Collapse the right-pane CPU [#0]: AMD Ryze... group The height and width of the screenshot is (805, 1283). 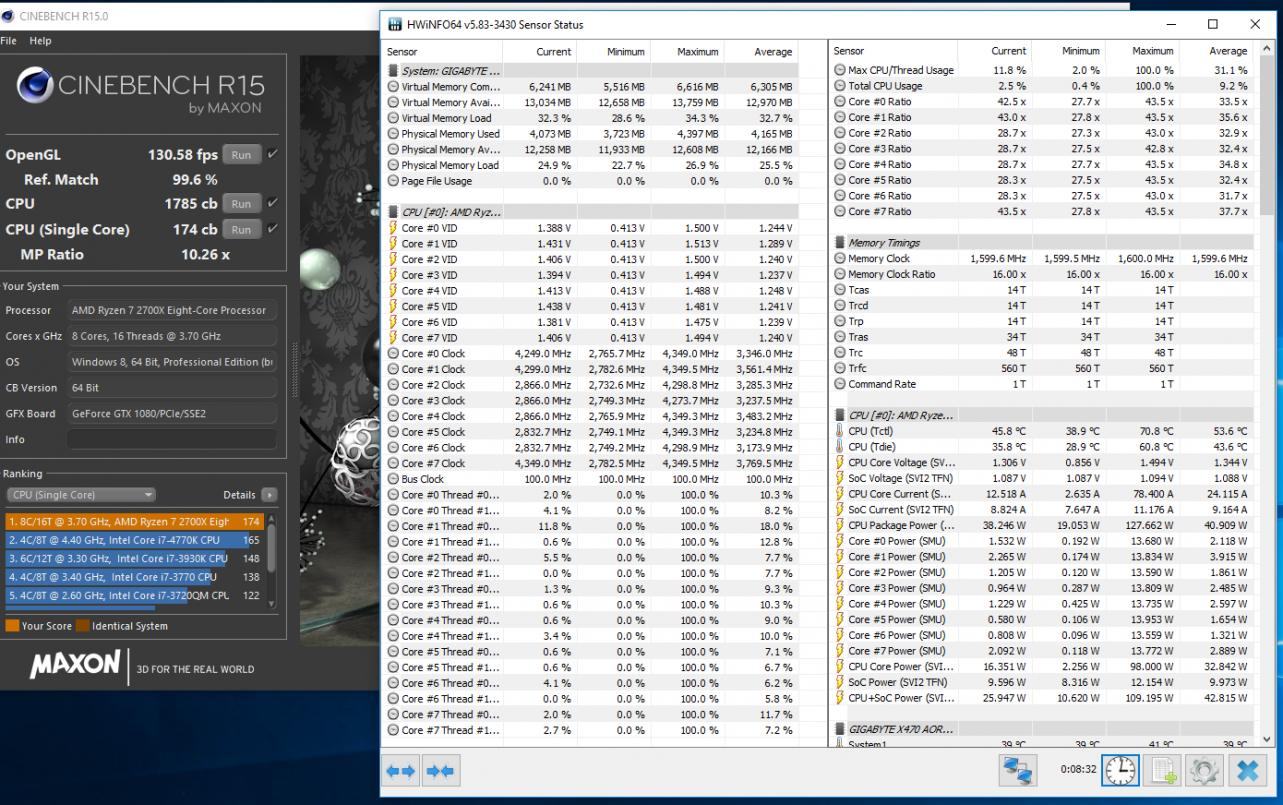pyautogui.click(x=895, y=415)
